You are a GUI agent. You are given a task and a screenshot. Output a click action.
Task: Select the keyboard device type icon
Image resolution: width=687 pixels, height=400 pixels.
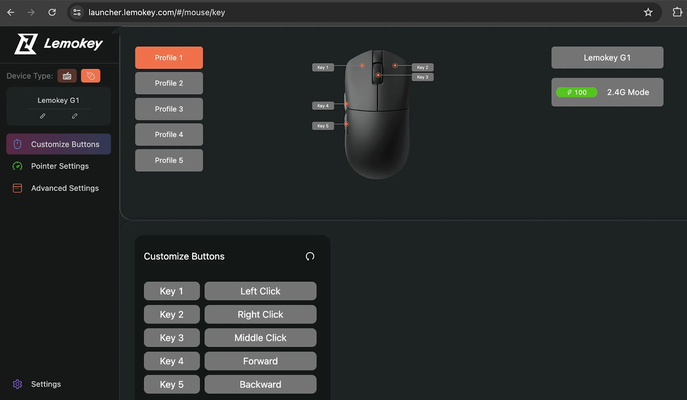67,75
